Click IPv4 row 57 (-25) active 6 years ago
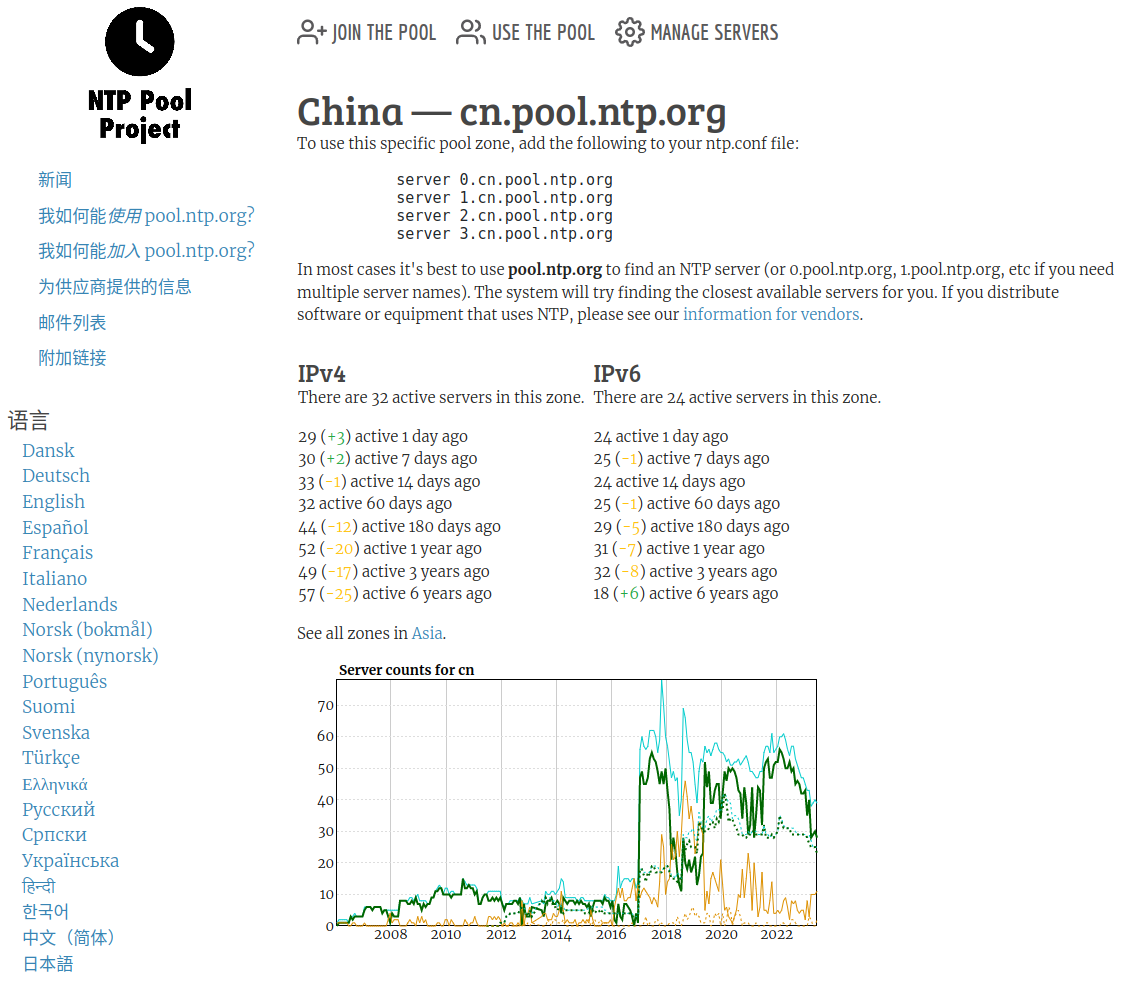Image resolution: width=1128 pixels, height=987 pixels. 395,593
